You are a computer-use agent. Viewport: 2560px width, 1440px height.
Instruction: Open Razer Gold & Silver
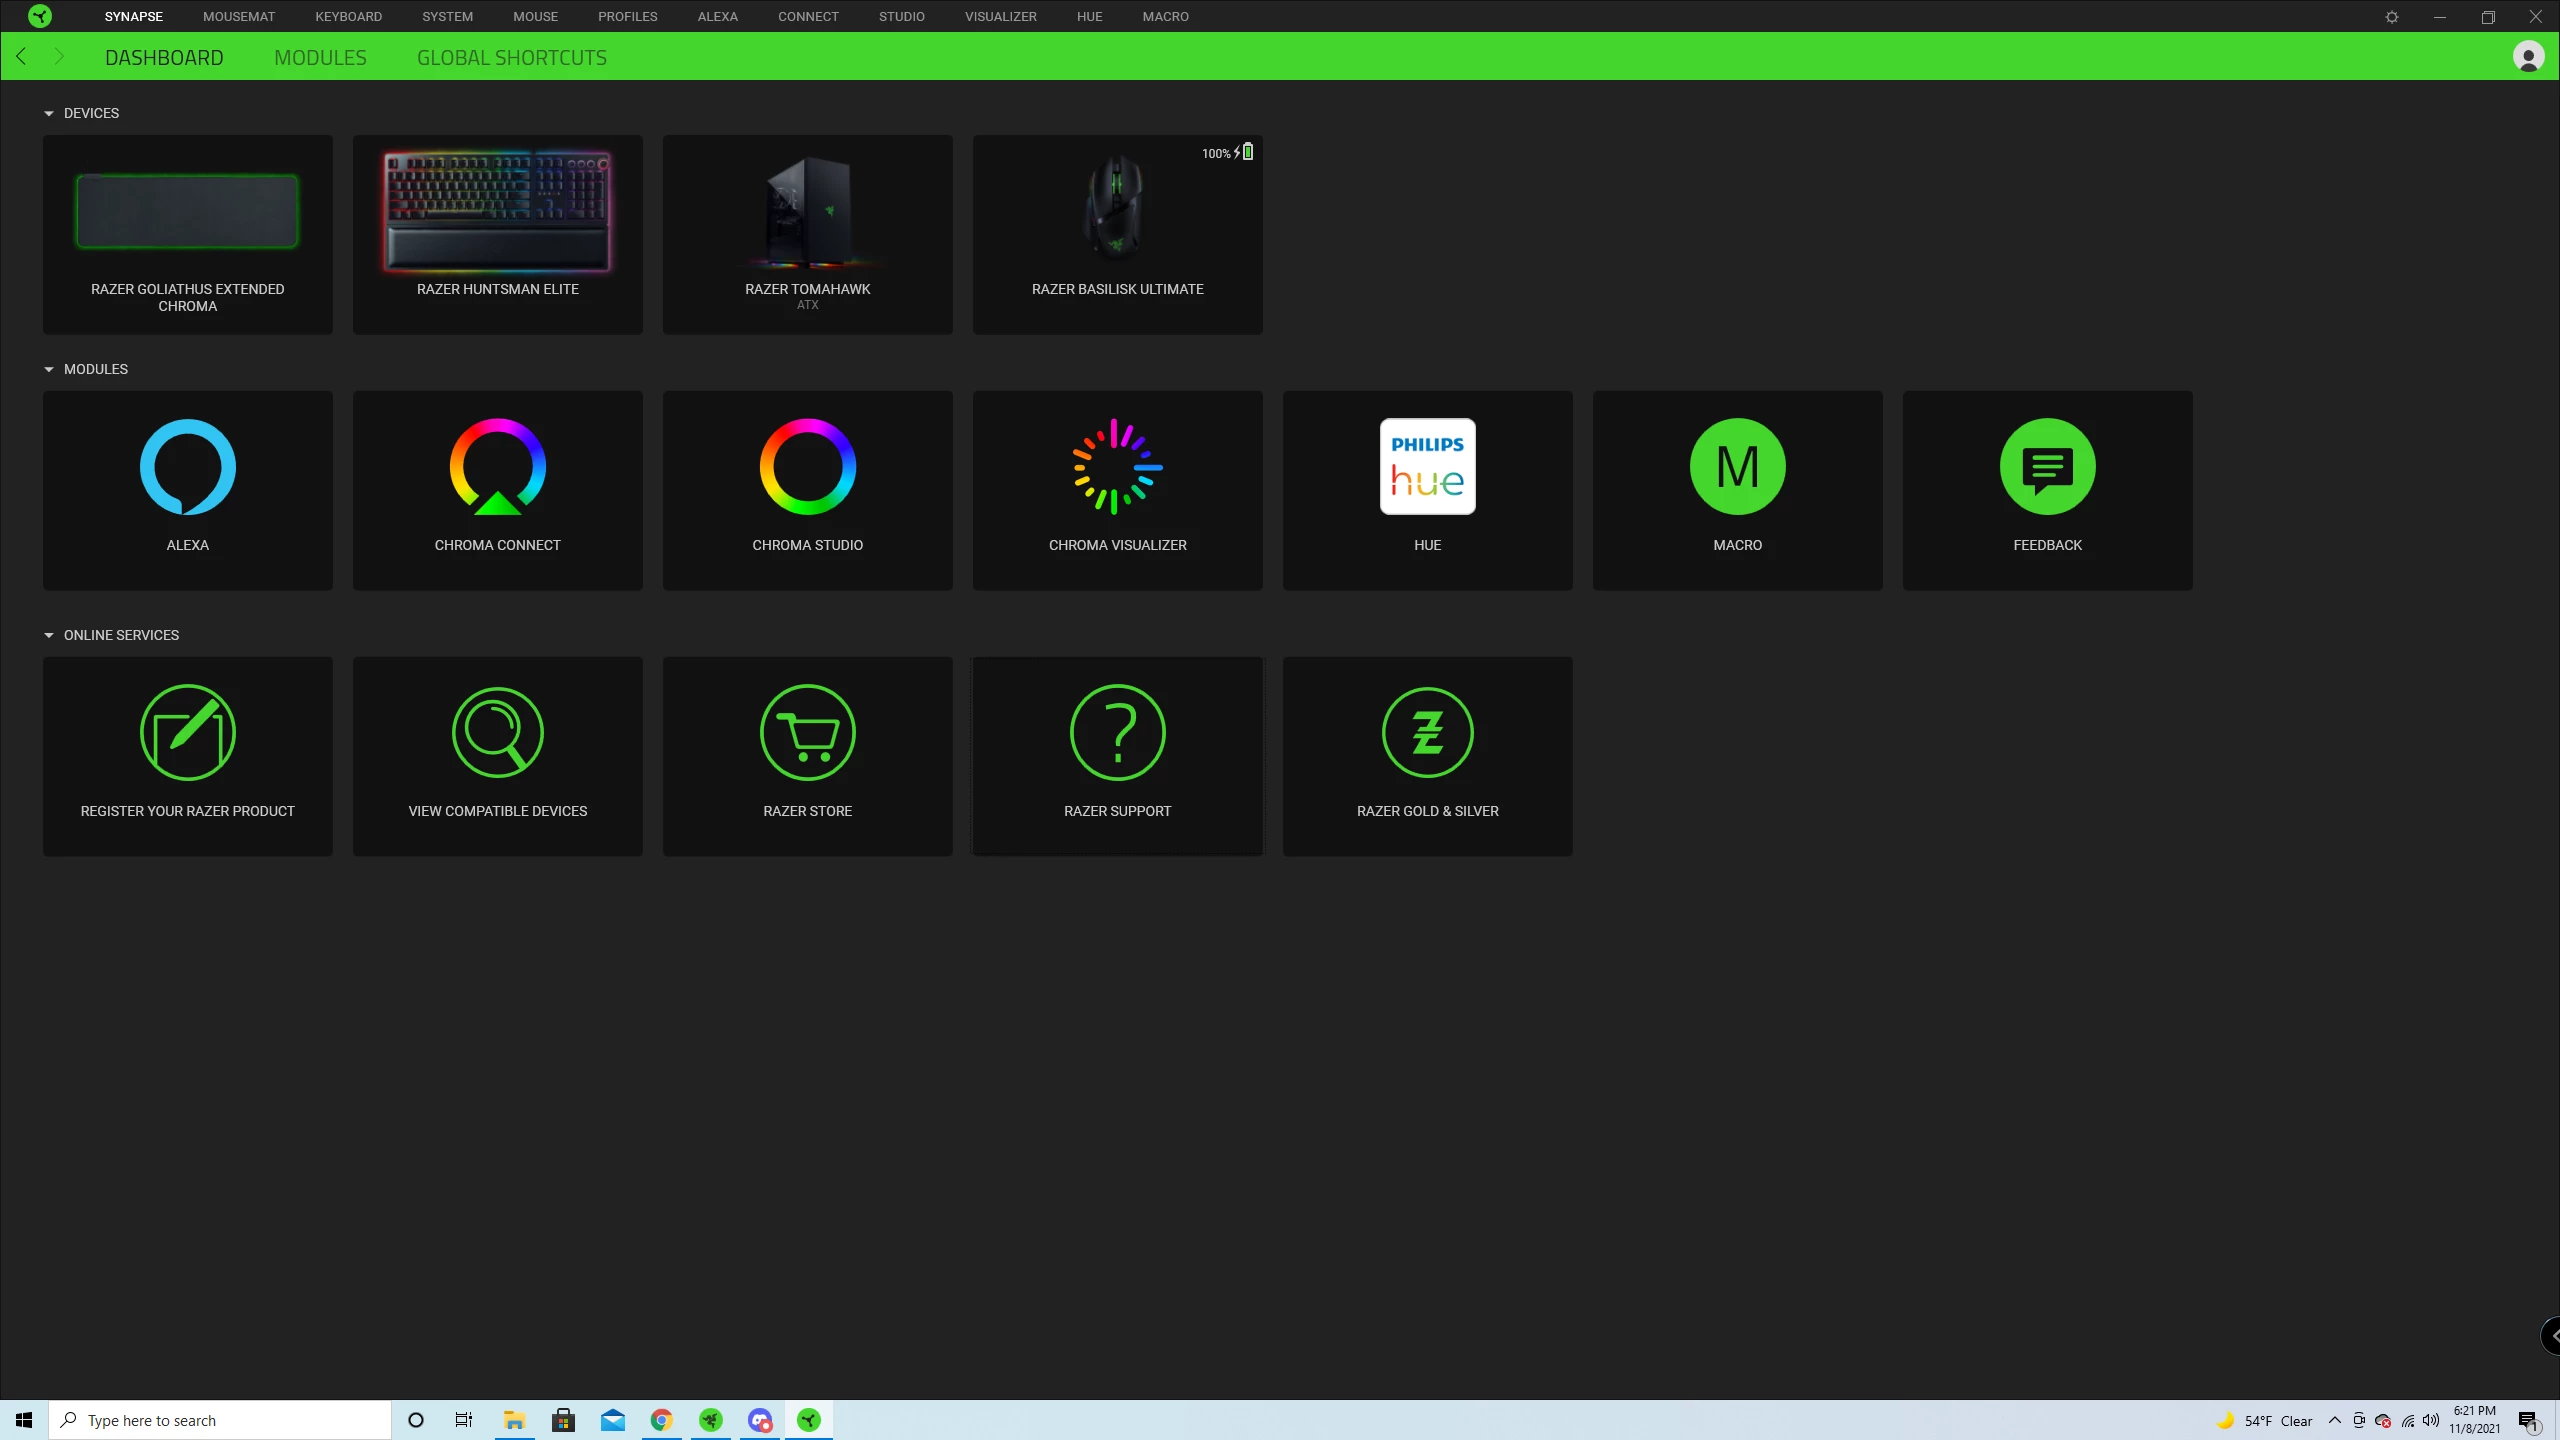coord(1427,733)
